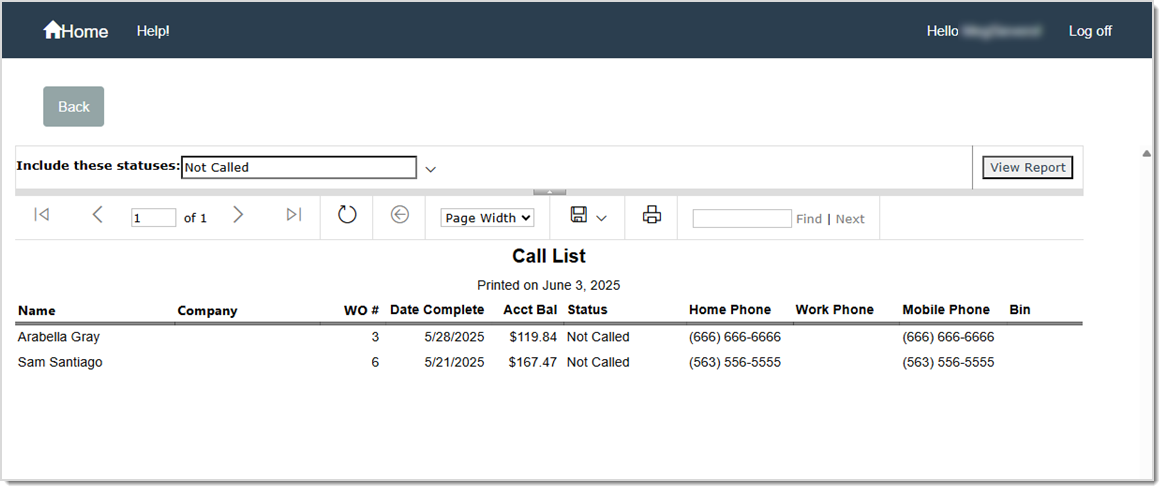Screen dimensions: 1164x491
Task: Jump to the first report page
Action: click(x=42, y=215)
